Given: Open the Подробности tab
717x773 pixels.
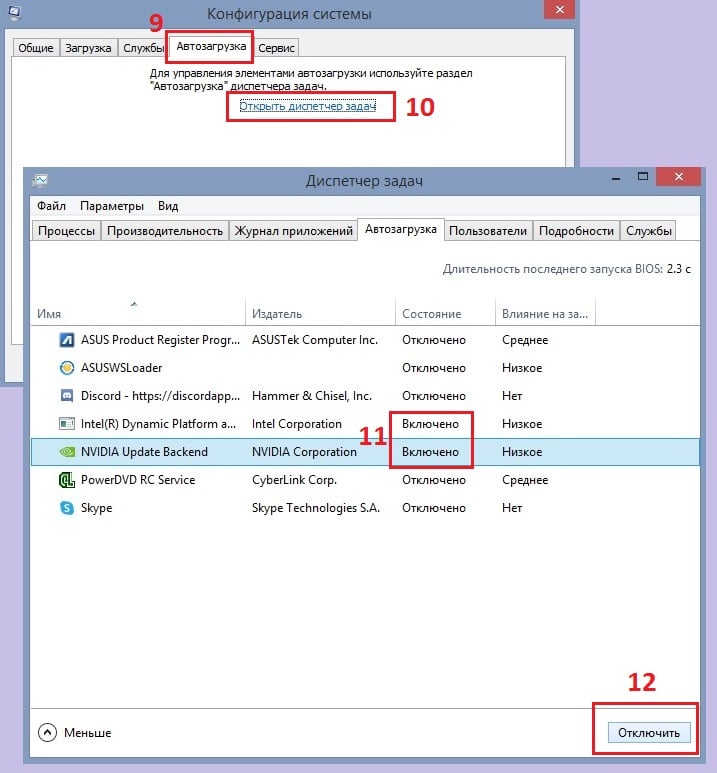Looking at the screenshot, I should click(576, 231).
